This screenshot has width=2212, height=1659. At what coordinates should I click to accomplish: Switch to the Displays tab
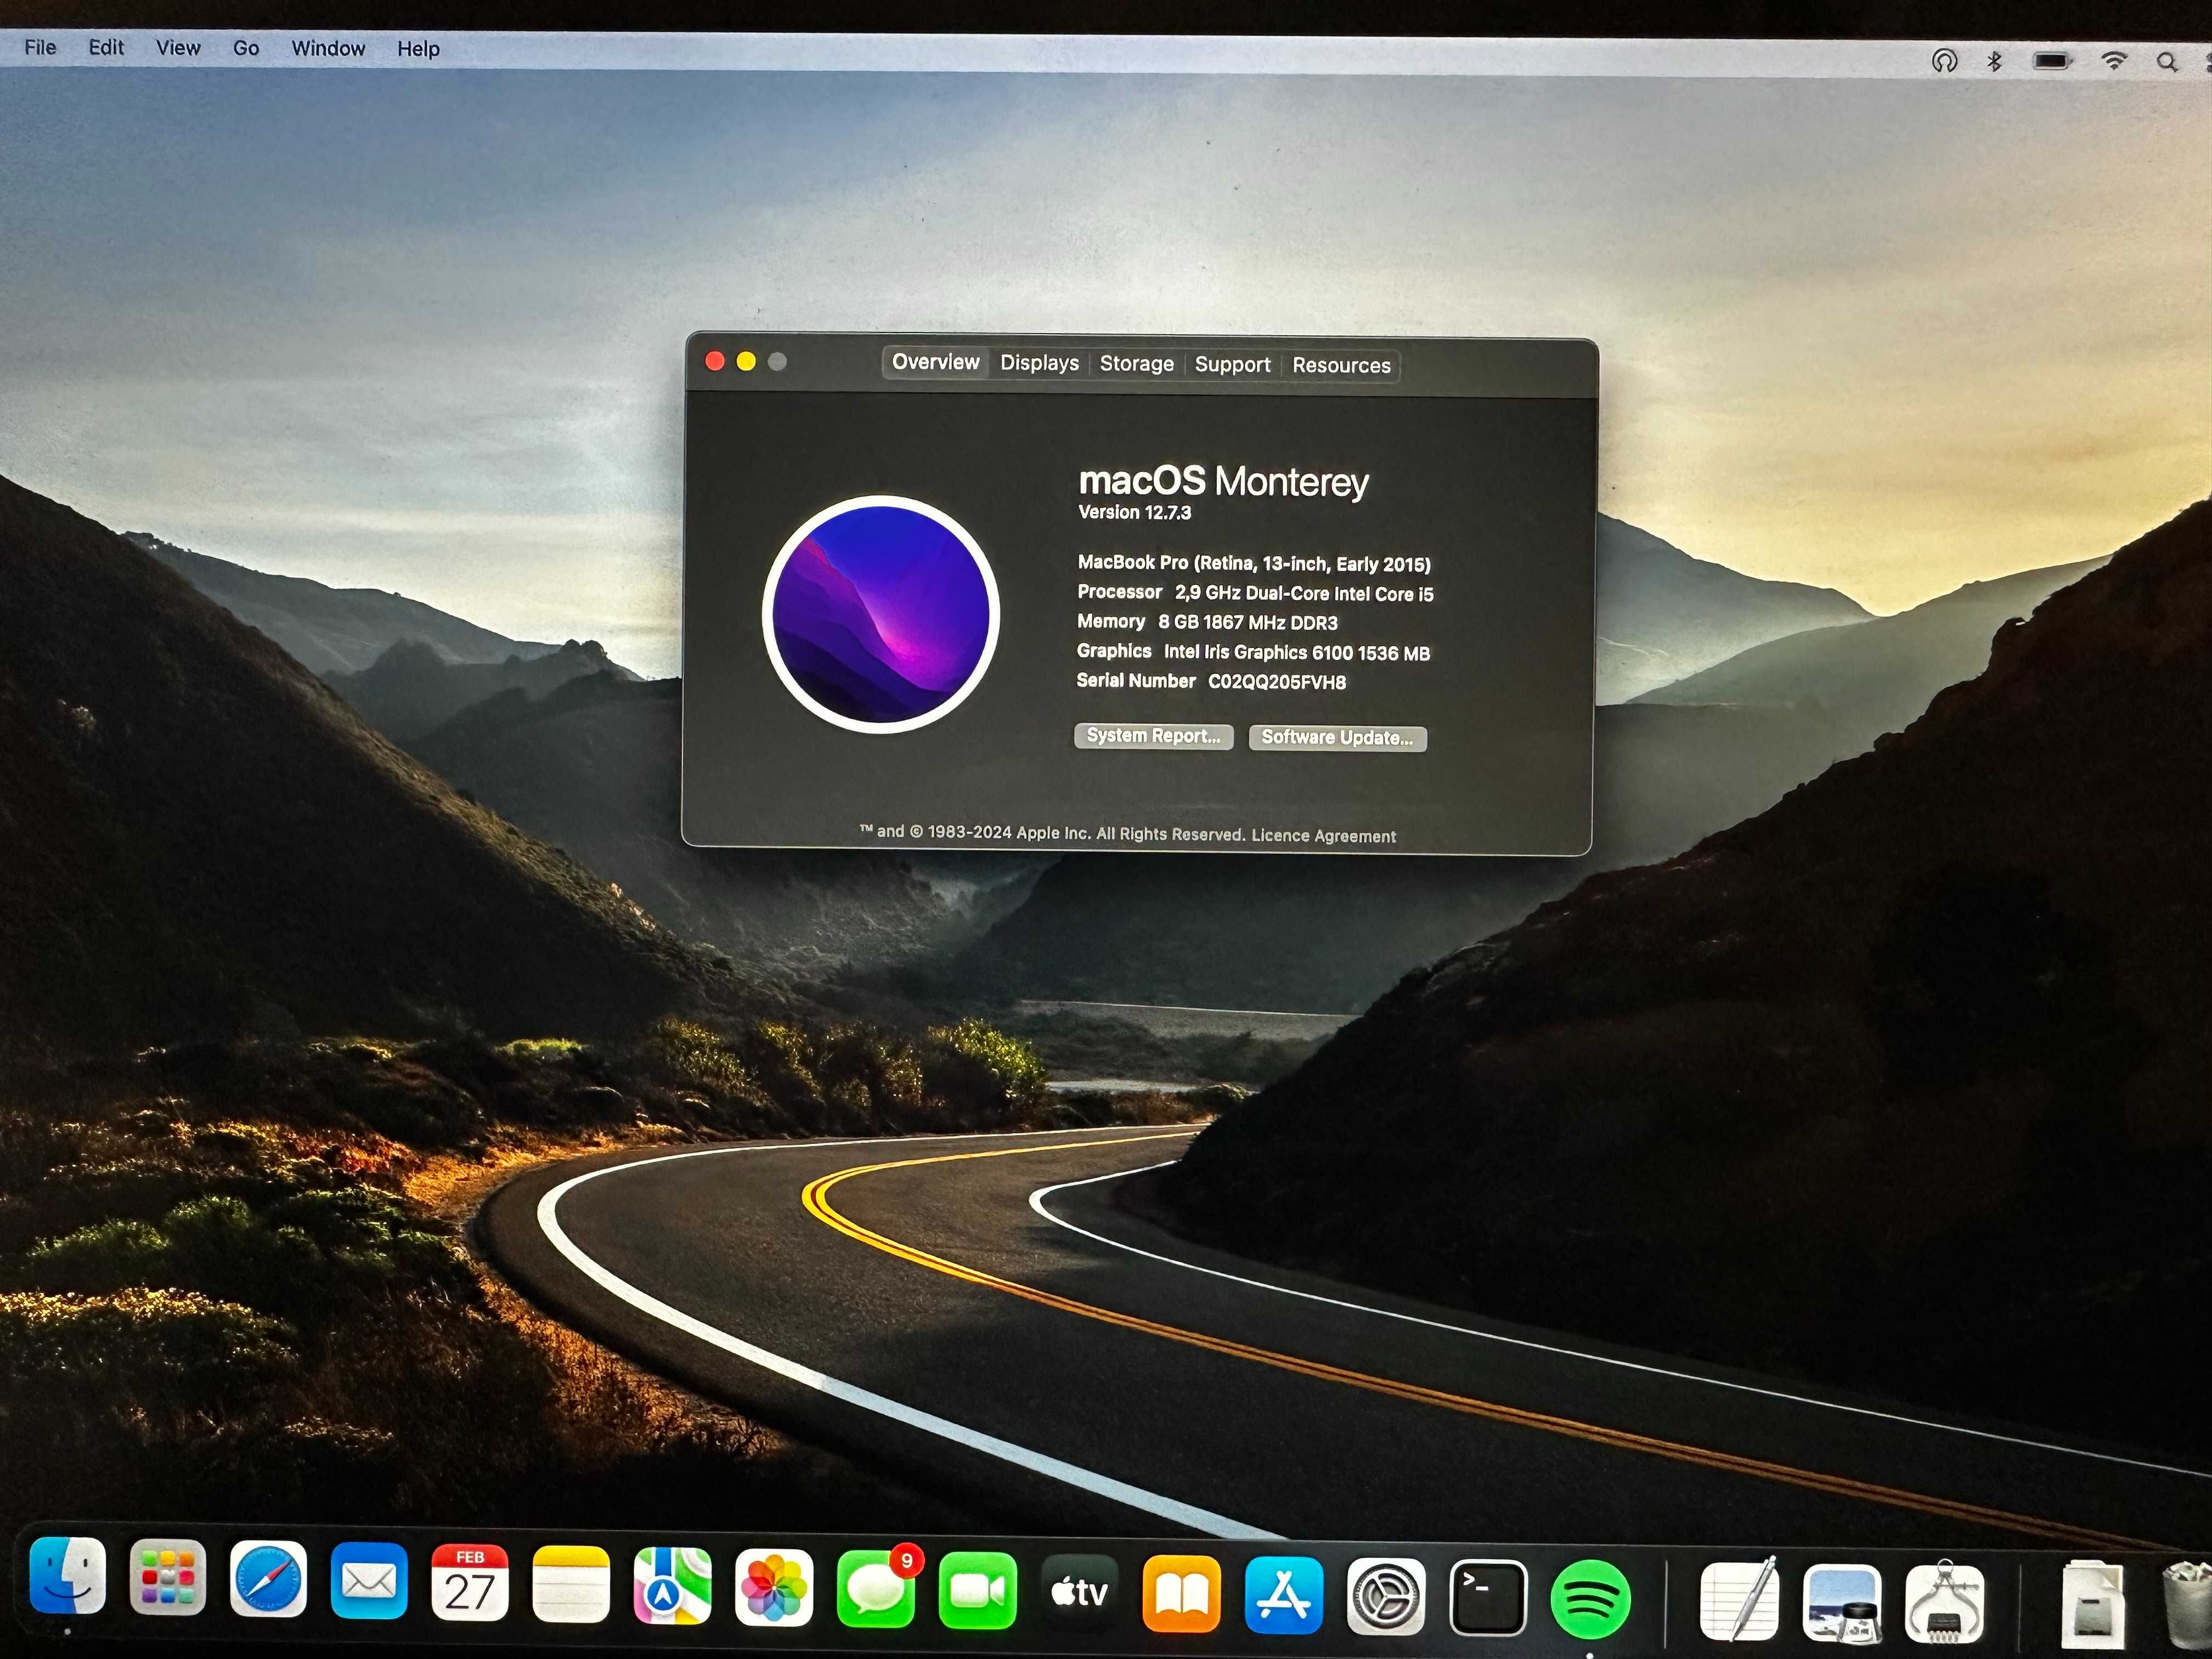point(1040,363)
